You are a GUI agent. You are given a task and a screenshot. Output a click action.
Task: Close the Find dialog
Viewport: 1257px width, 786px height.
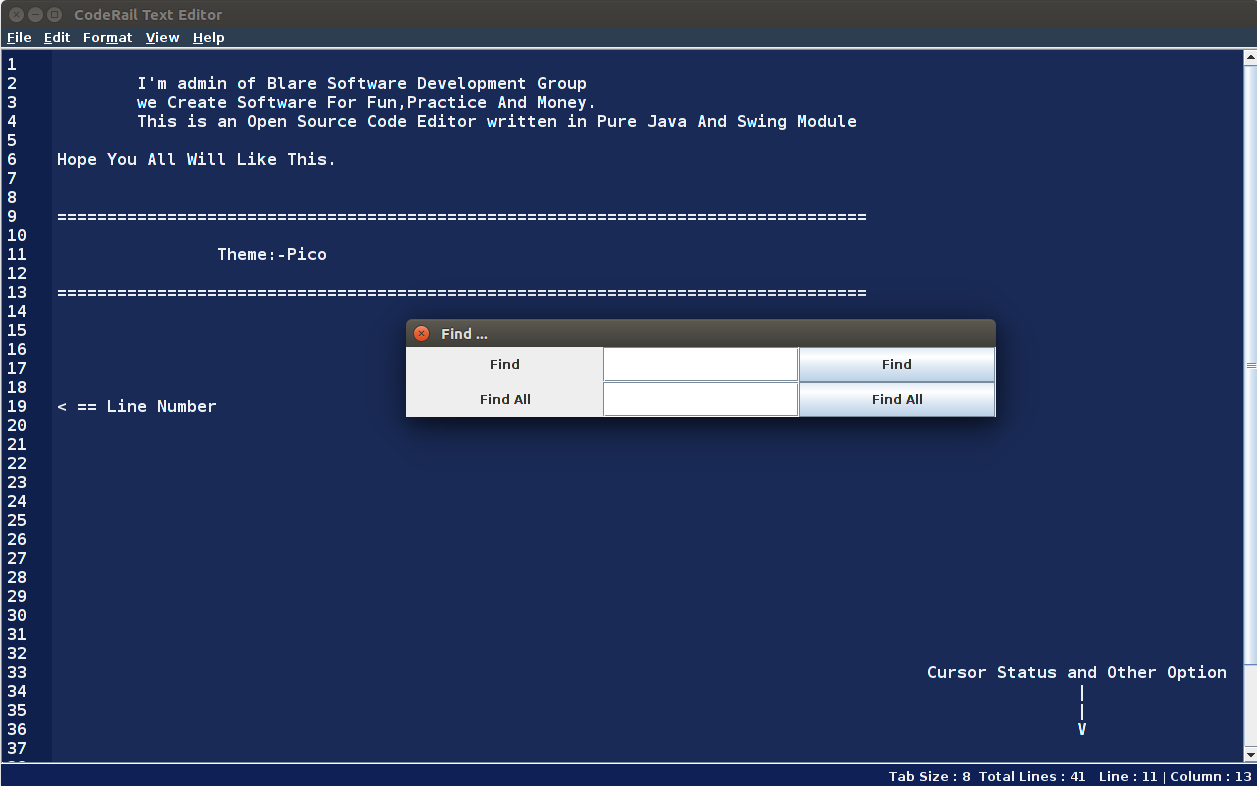point(421,334)
